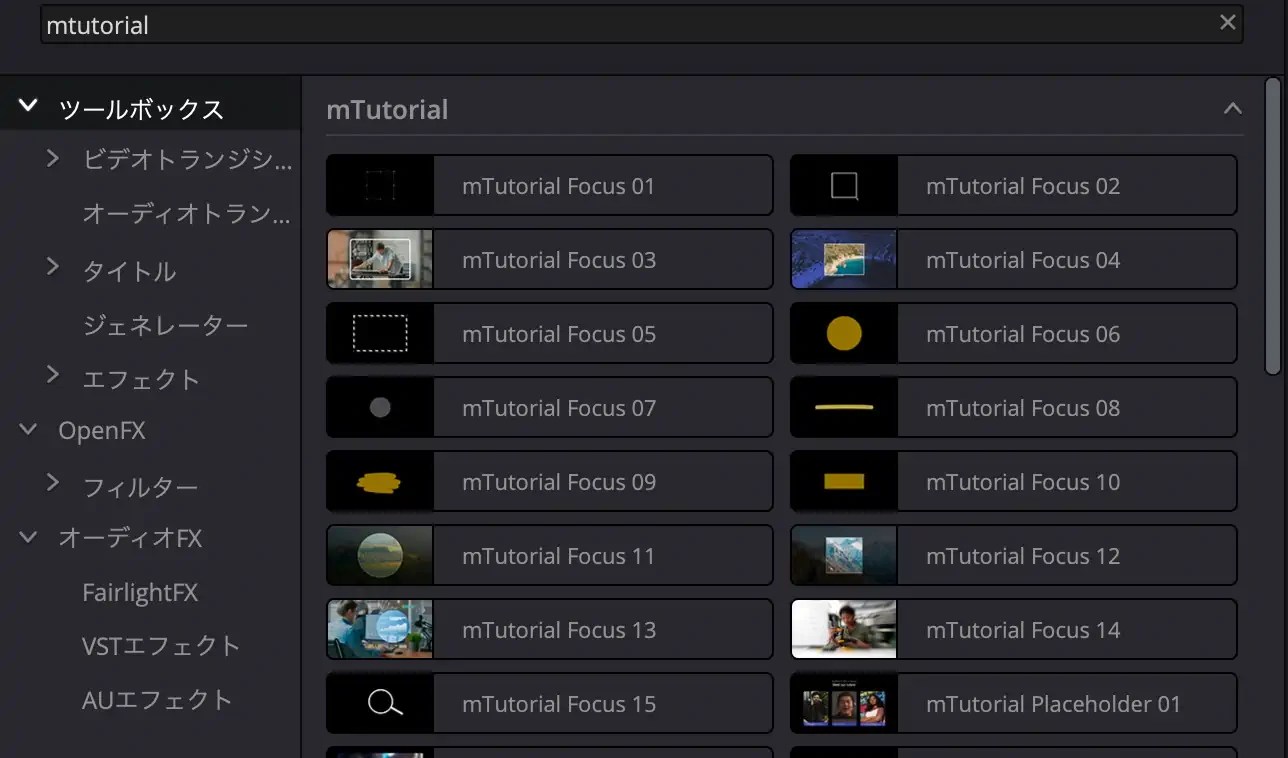Select the mTutorial Focus 03 text label

pyautogui.click(x=559, y=260)
